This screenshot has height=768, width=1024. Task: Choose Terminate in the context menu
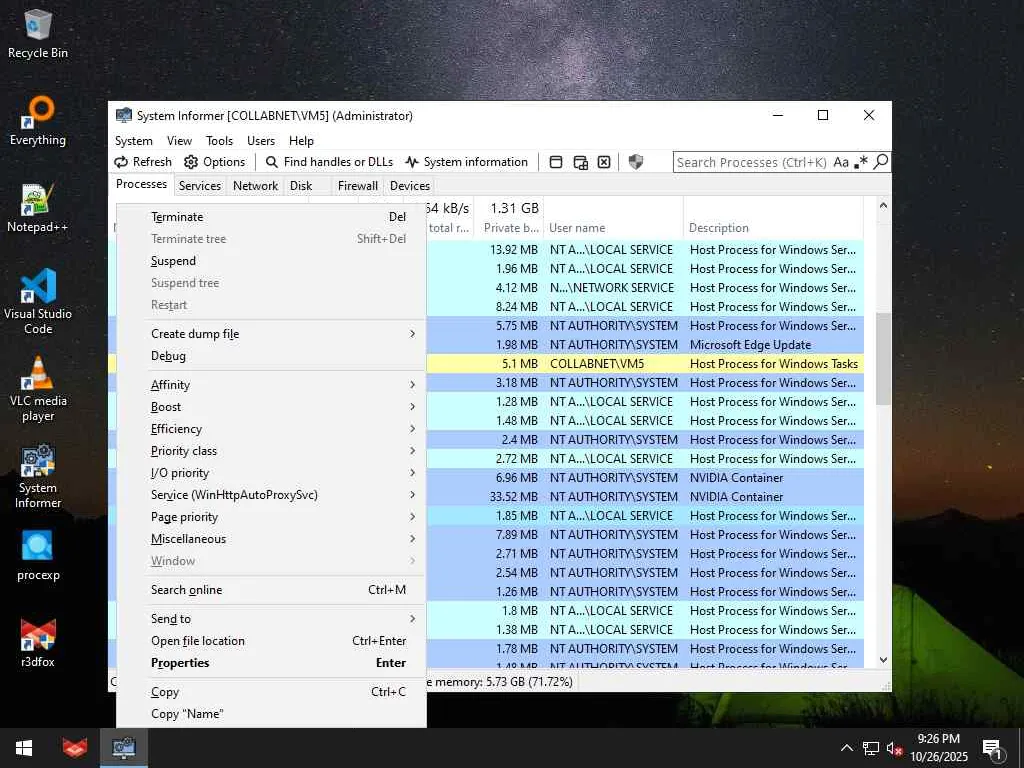click(272, 217)
